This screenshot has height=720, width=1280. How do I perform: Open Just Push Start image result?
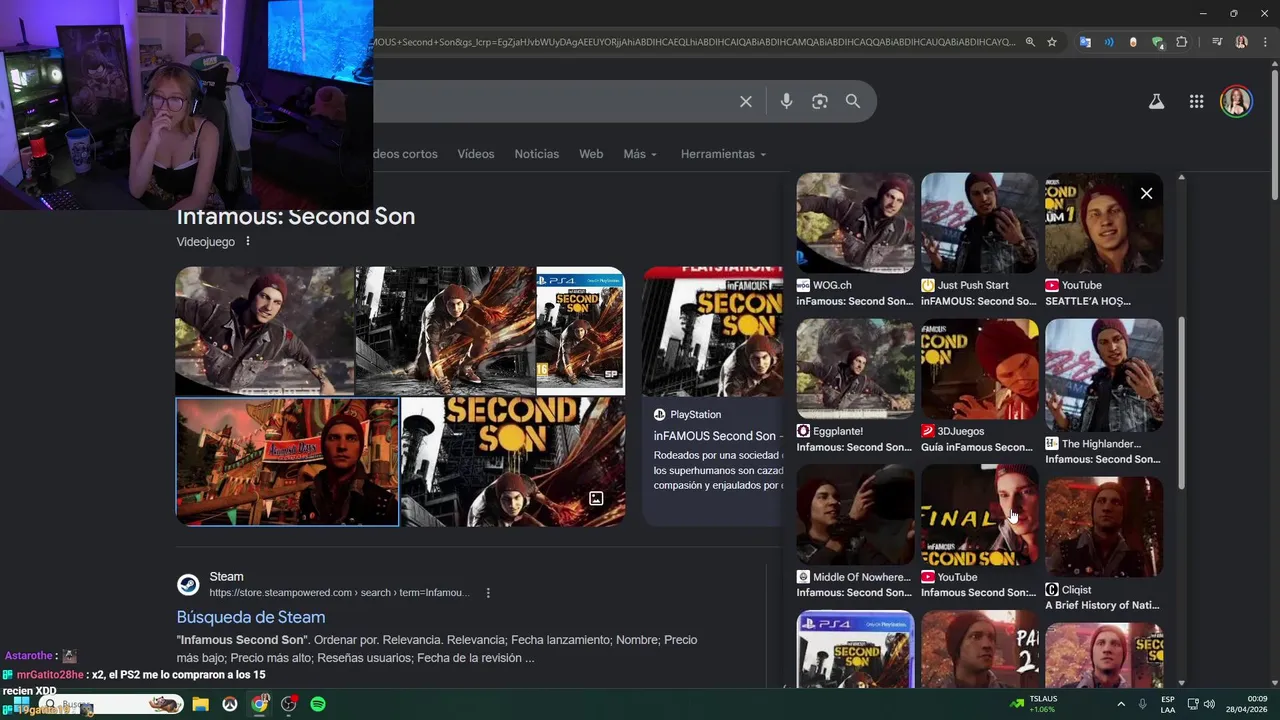point(979,240)
